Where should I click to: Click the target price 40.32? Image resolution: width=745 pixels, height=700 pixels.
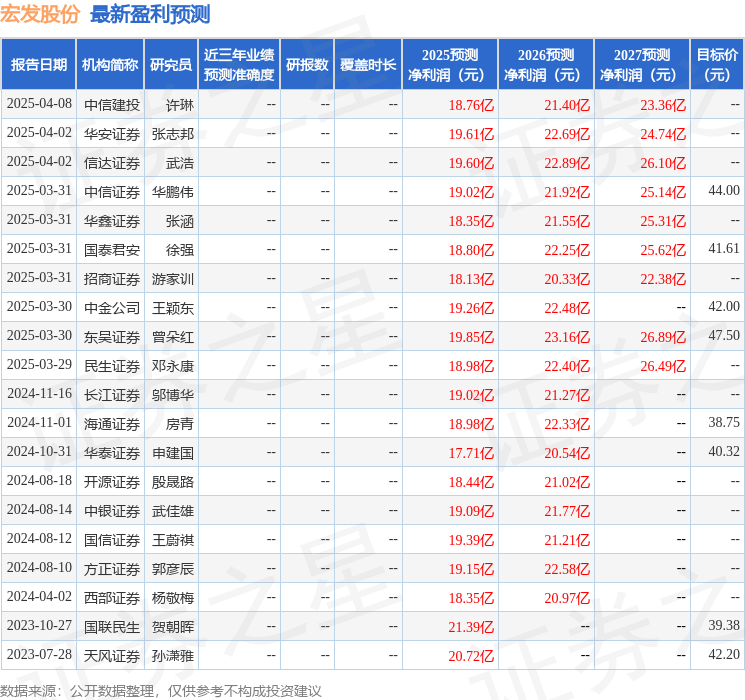point(724,451)
